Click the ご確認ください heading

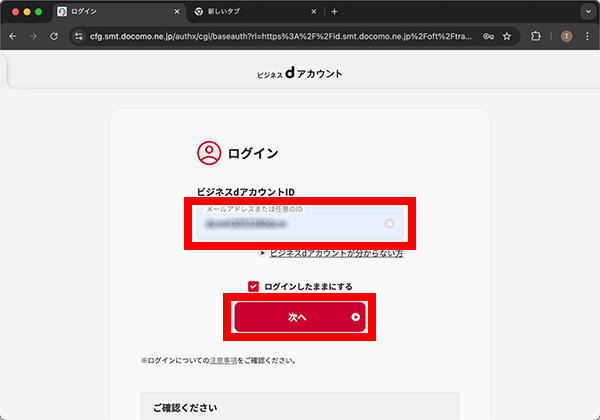(185, 408)
